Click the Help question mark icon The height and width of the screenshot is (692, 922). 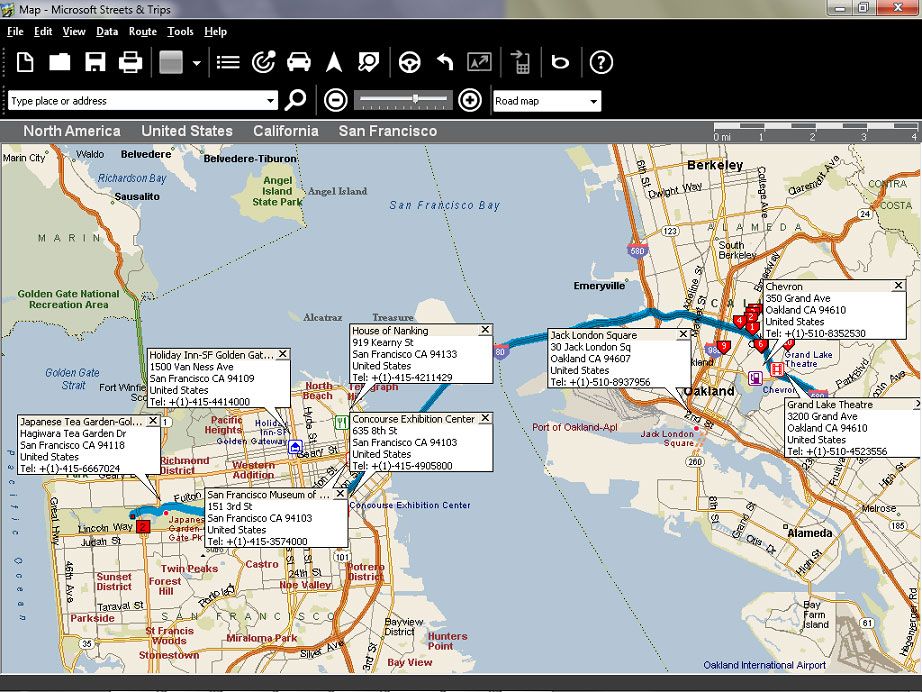(601, 63)
